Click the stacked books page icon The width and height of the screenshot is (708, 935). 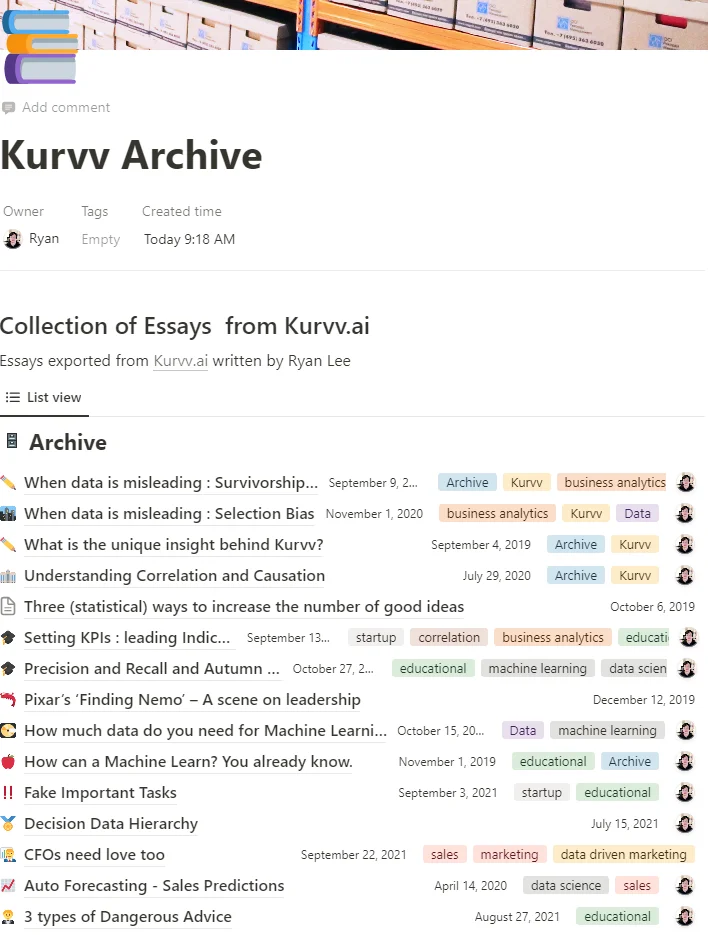40,46
